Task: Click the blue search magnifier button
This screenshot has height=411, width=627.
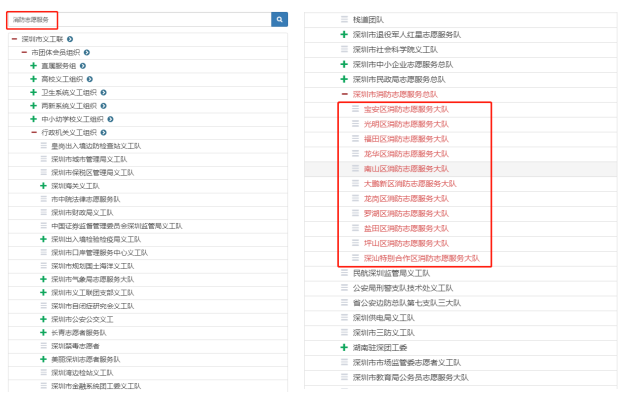Action: pyautogui.click(x=279, y=19)
